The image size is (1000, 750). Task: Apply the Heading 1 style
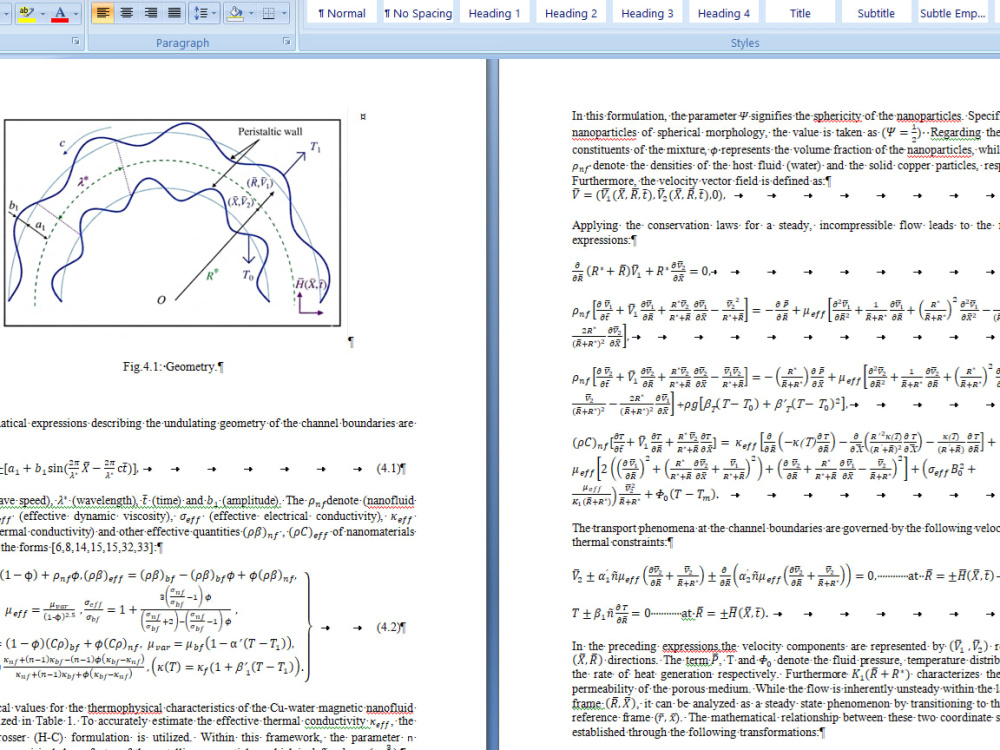pyautogui.click(x=494, y=13)
